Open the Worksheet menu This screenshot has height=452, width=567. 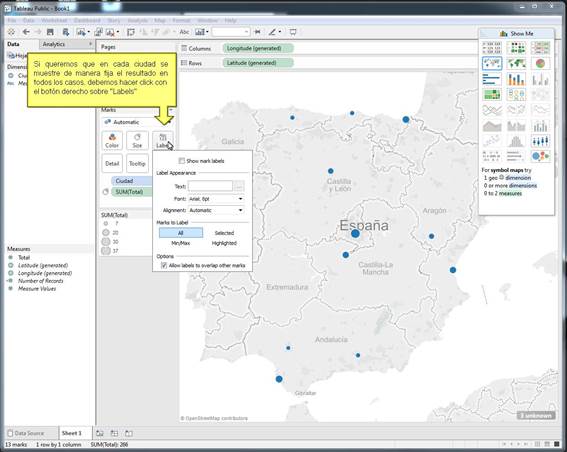54,20
